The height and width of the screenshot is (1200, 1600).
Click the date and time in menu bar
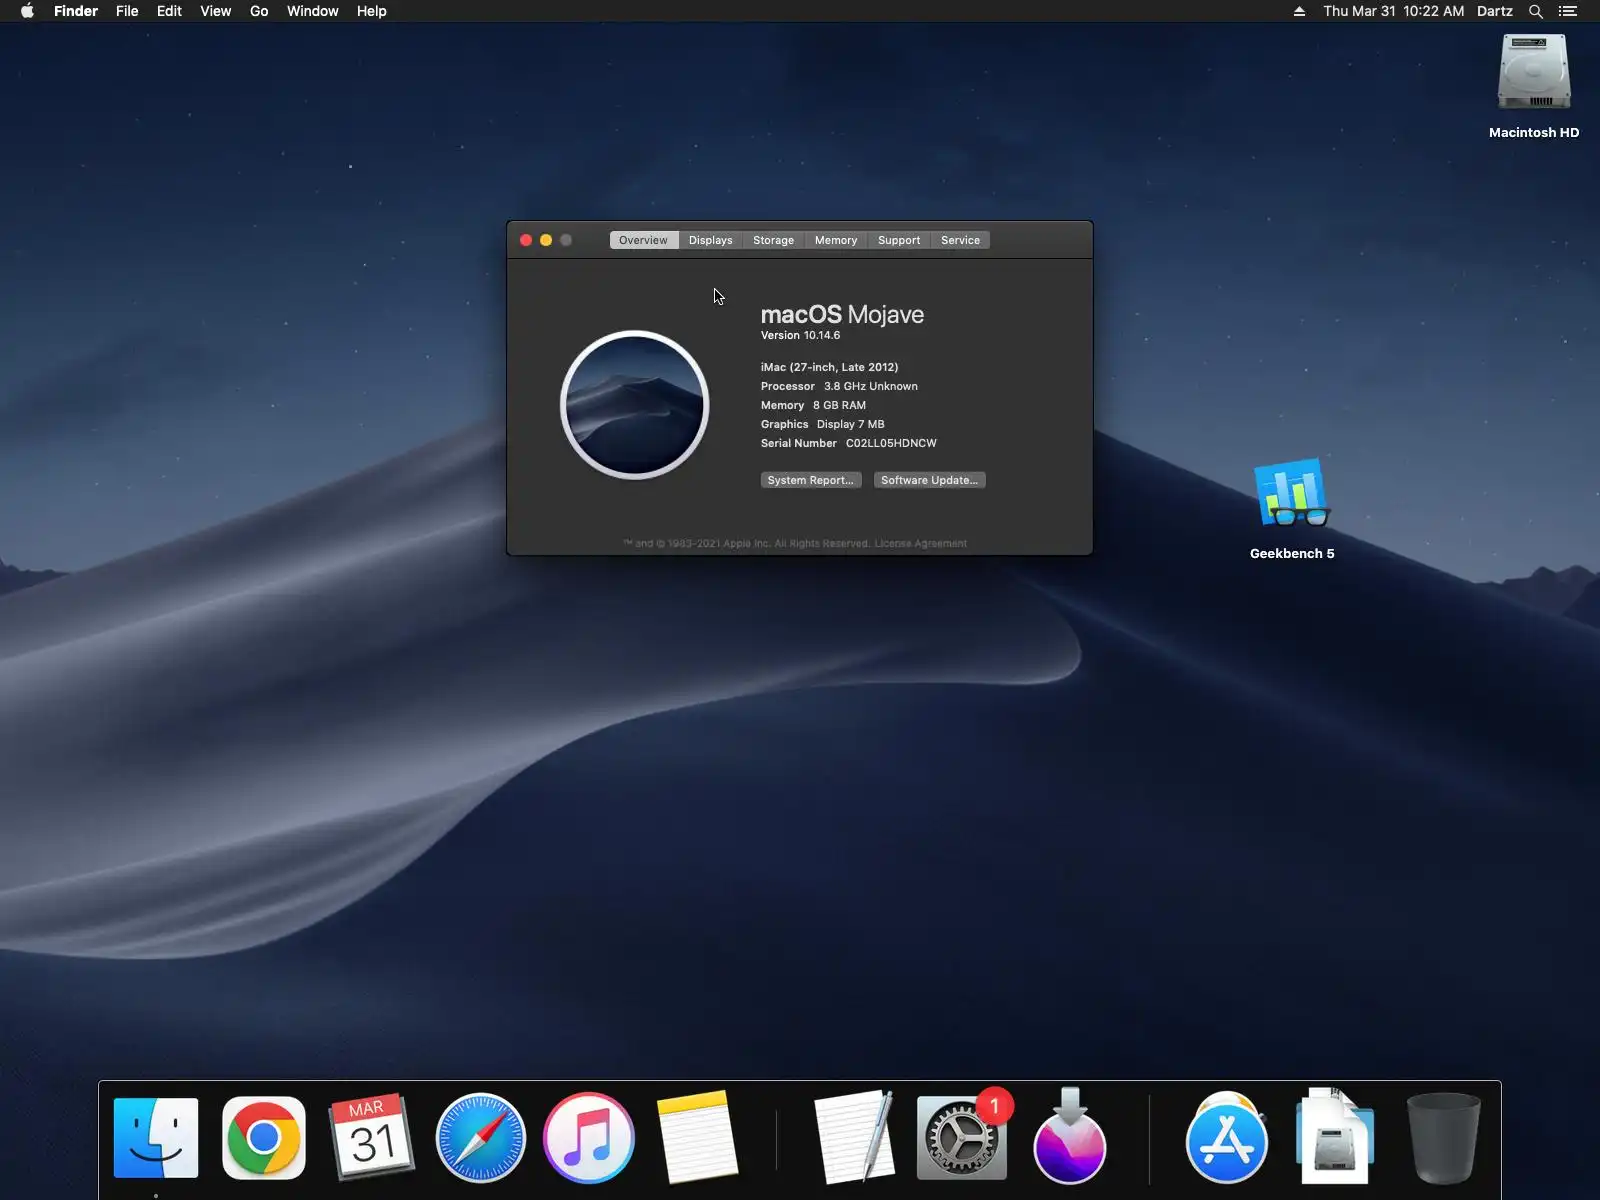click(1394, 11)
